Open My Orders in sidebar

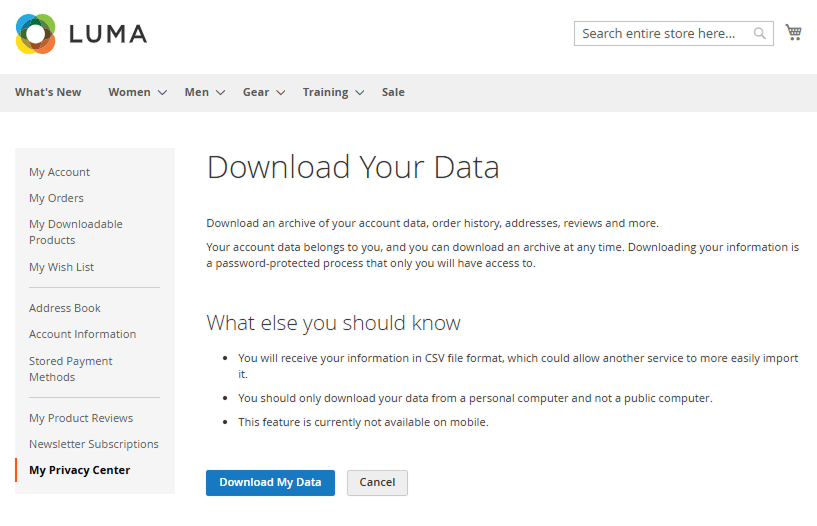[56, 198]
